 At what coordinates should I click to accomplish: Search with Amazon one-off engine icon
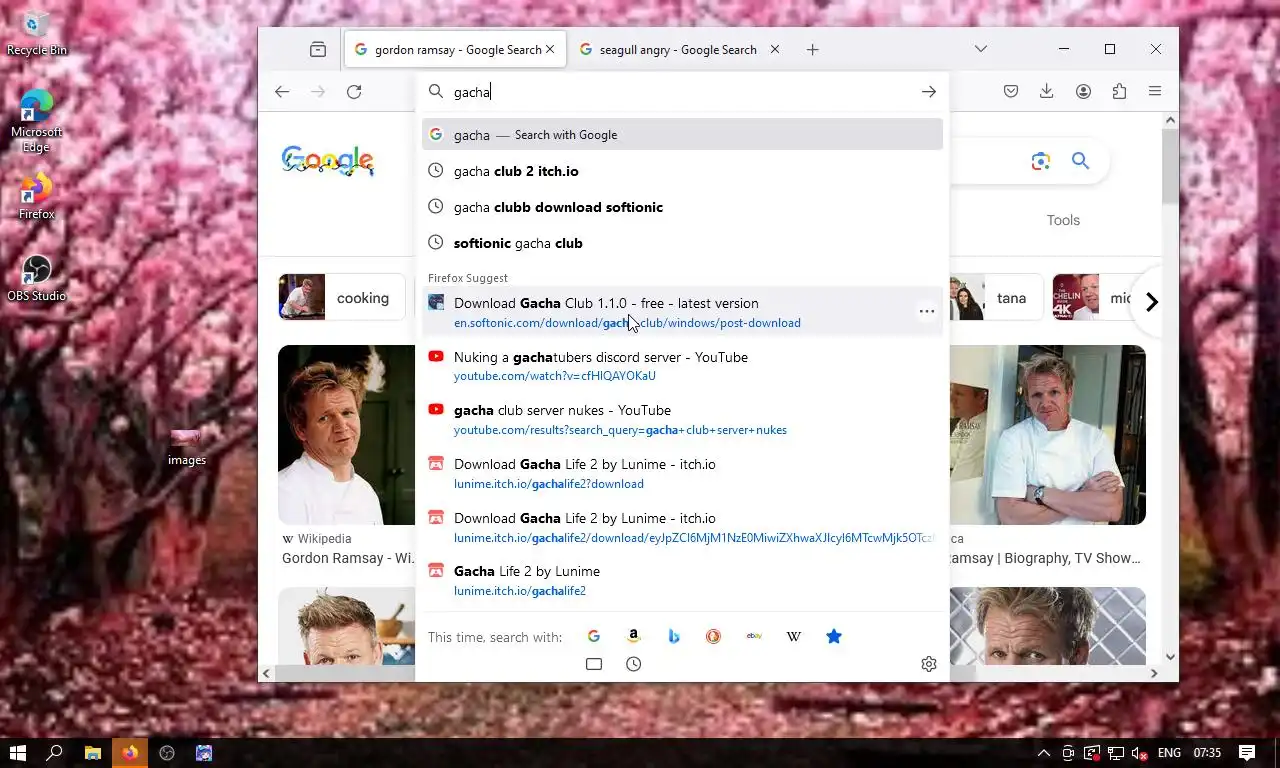click(633, 636)
